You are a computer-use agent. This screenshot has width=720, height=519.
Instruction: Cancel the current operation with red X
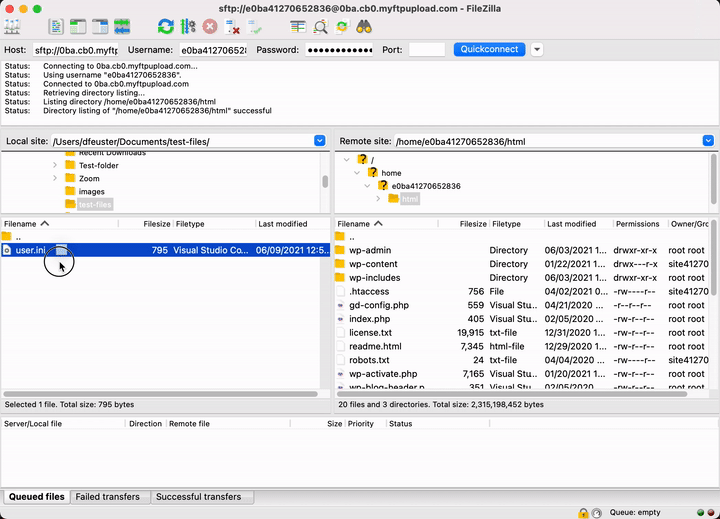[x=210, y=27]
